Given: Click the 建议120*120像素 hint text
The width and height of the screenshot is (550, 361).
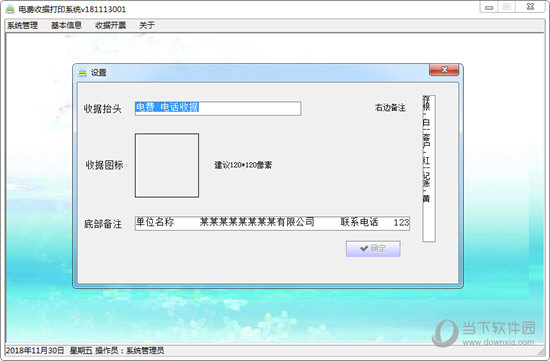Looking at the screenshot, I should point(243,165).
